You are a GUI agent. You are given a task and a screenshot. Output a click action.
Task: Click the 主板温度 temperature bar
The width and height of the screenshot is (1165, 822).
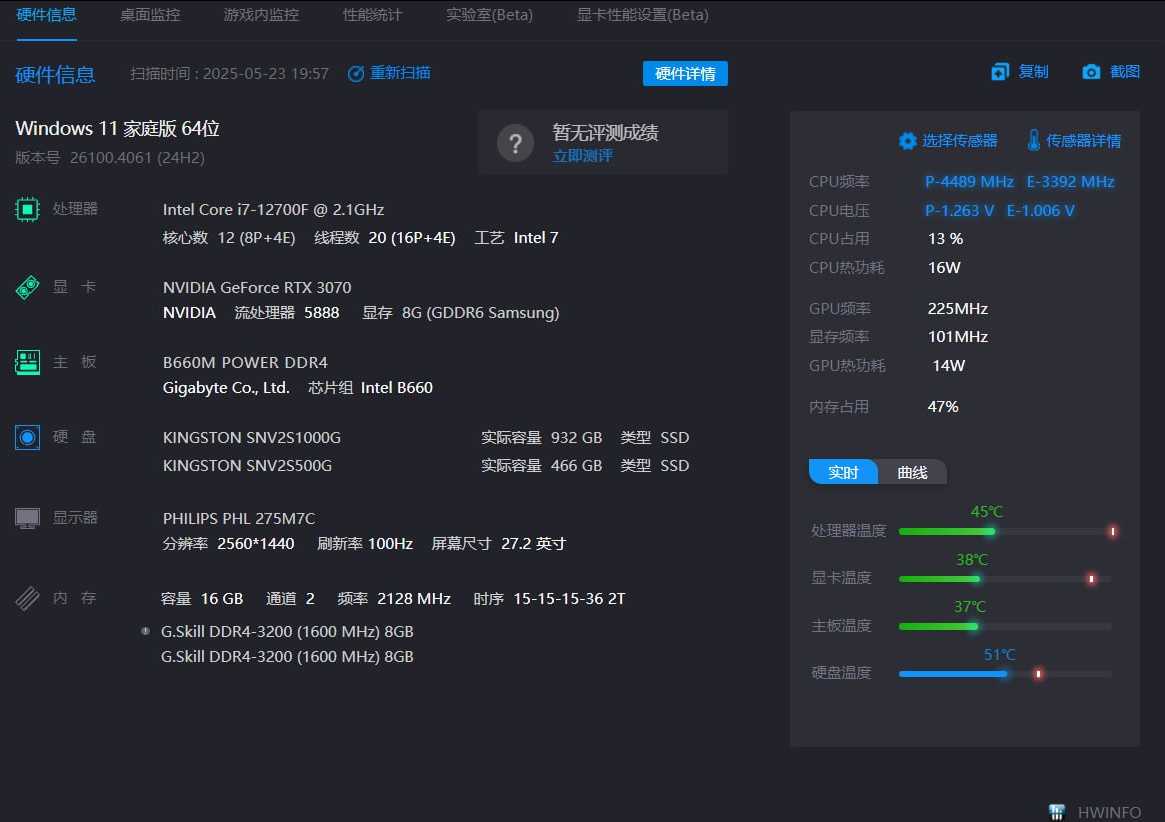tap(1005, 627)
